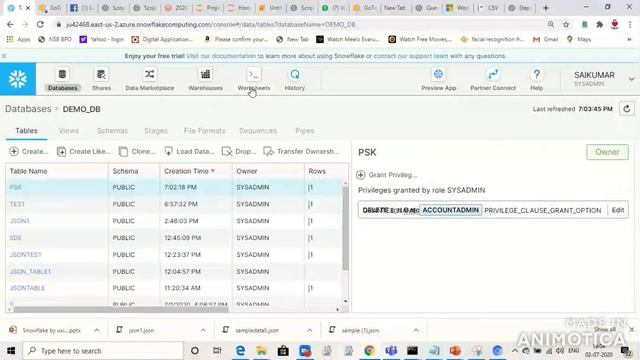Click the Owner badge button

coord(607,152)
